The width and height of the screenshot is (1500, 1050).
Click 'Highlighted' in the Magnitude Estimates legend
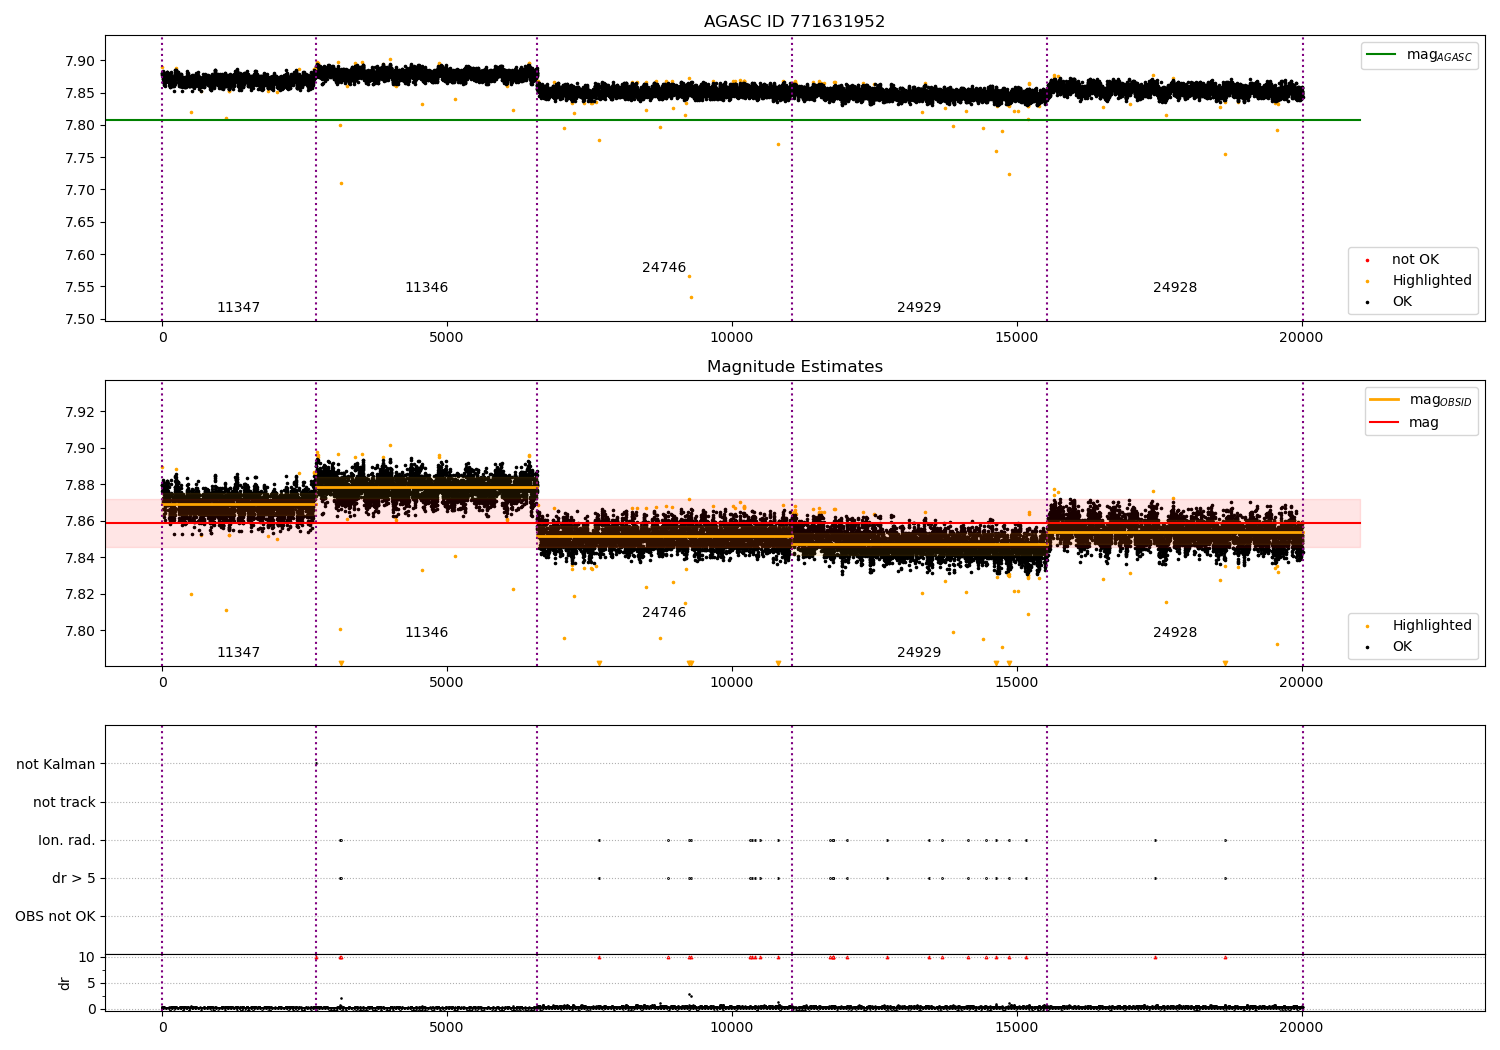coord(1431,626)
